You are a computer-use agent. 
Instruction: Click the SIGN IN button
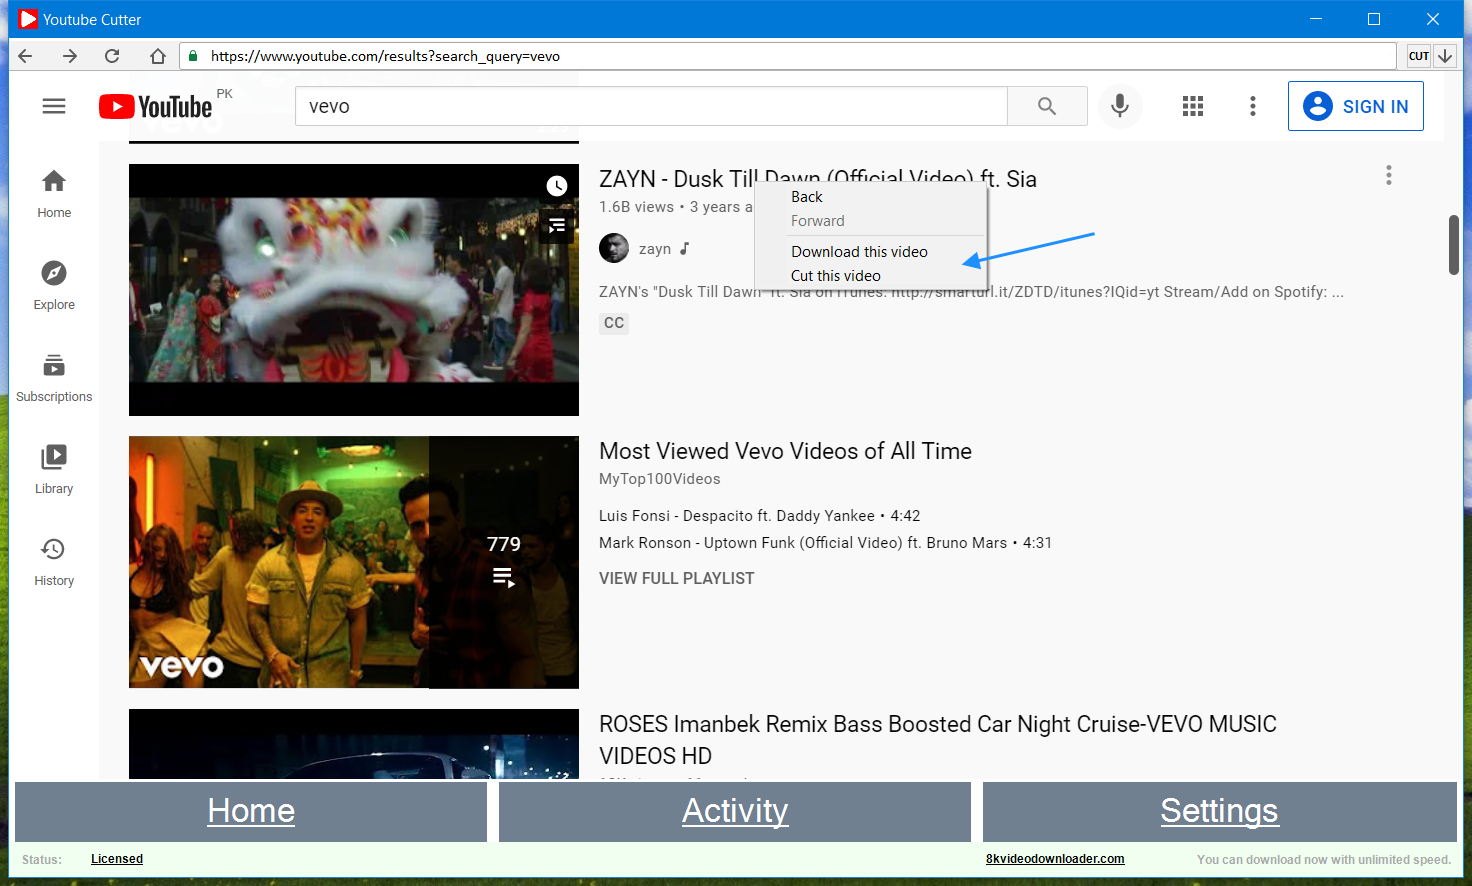tap(1356, 106)
